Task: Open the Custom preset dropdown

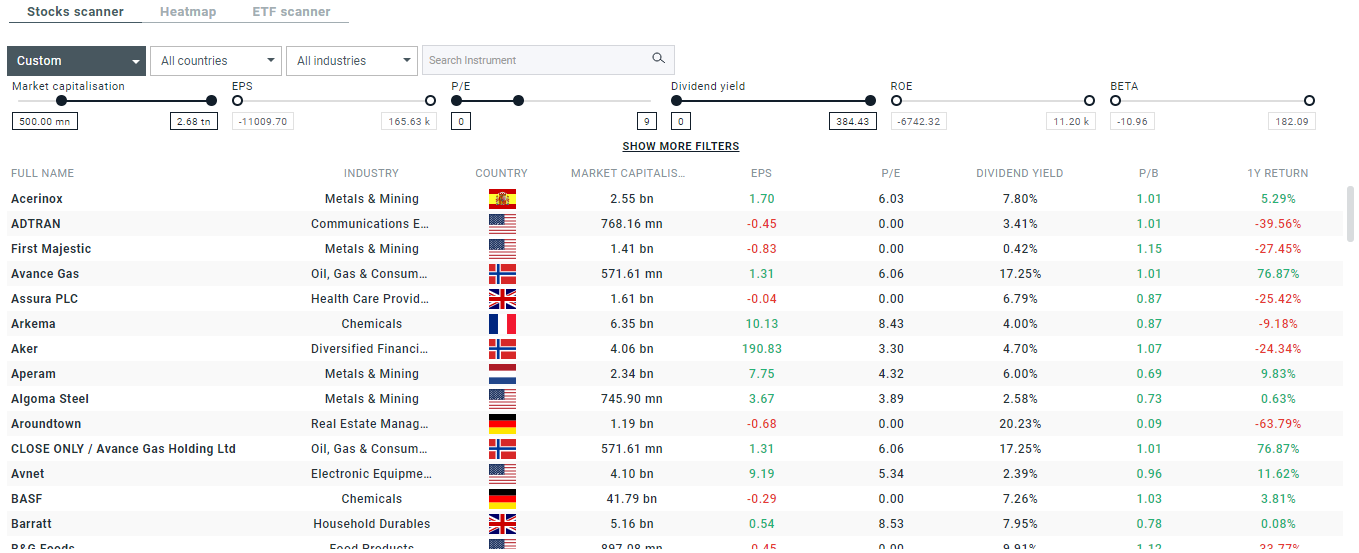Action: coord(76,61)
